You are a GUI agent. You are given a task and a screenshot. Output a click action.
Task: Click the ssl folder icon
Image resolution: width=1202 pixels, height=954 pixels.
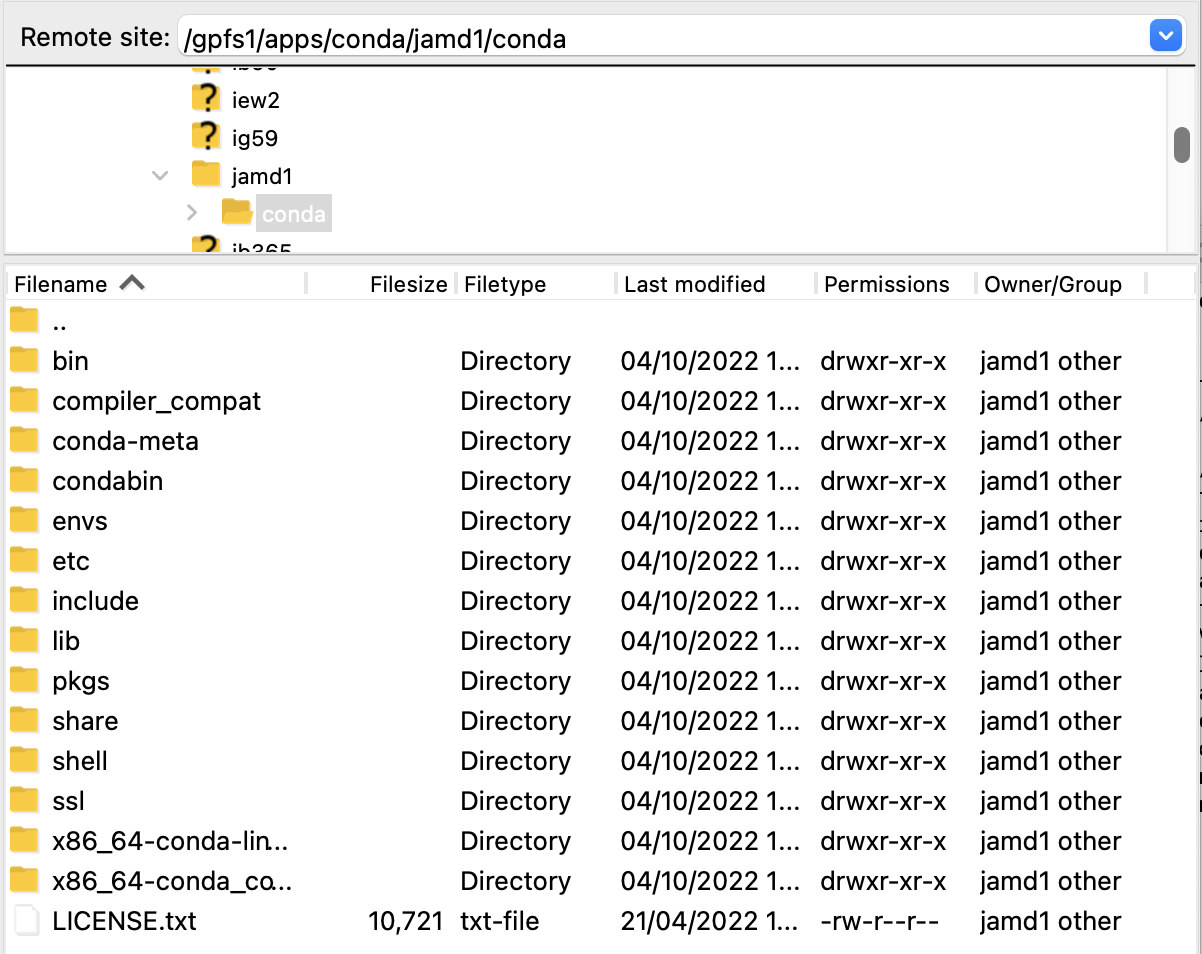(24, 800)
